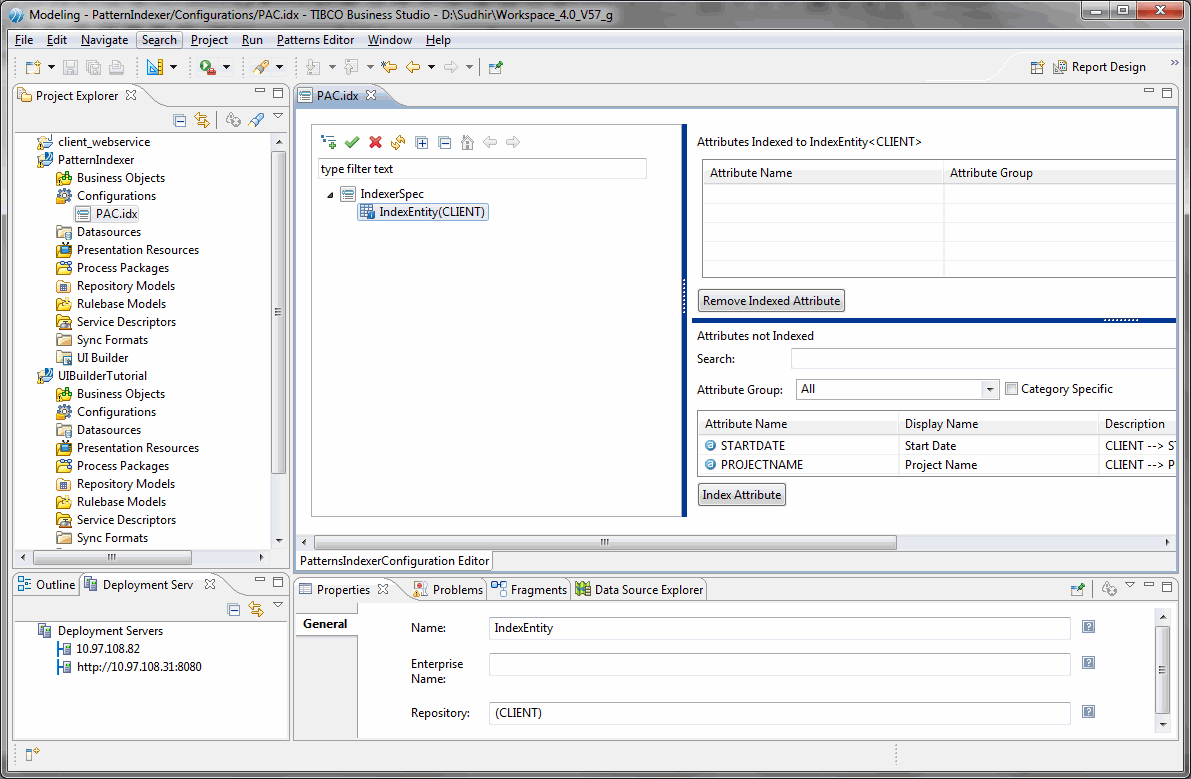Open the Project Explorer view menu
Screen dimensions: 1191x779
coord(278,117)
